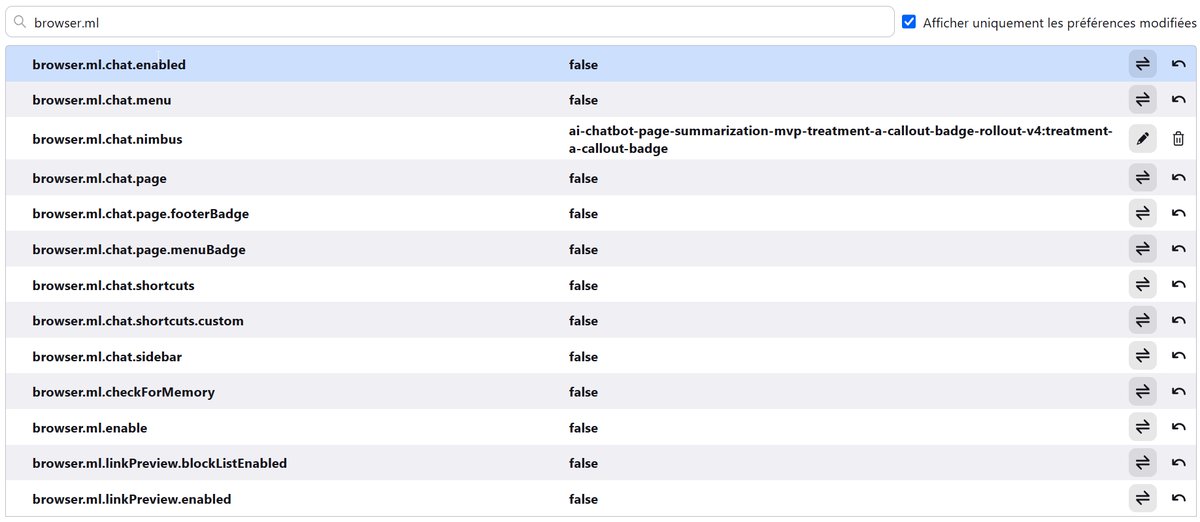Viewport: 1200px width, 522px height.
Task: Reset the browser.ml.enable preference
Action: coord(1178,428)
